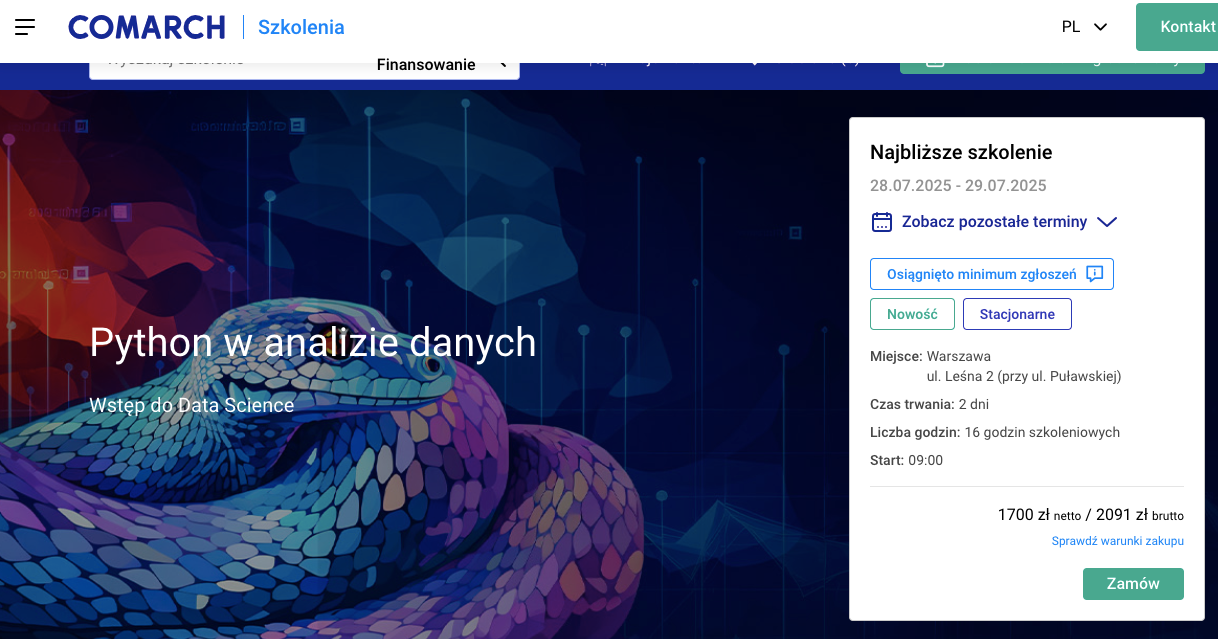Image resolution: width=1218 pixels, height=639 pixels.
Task: Click the Zamów order button
Action: pyautogui.click(x=1133, y=584)
